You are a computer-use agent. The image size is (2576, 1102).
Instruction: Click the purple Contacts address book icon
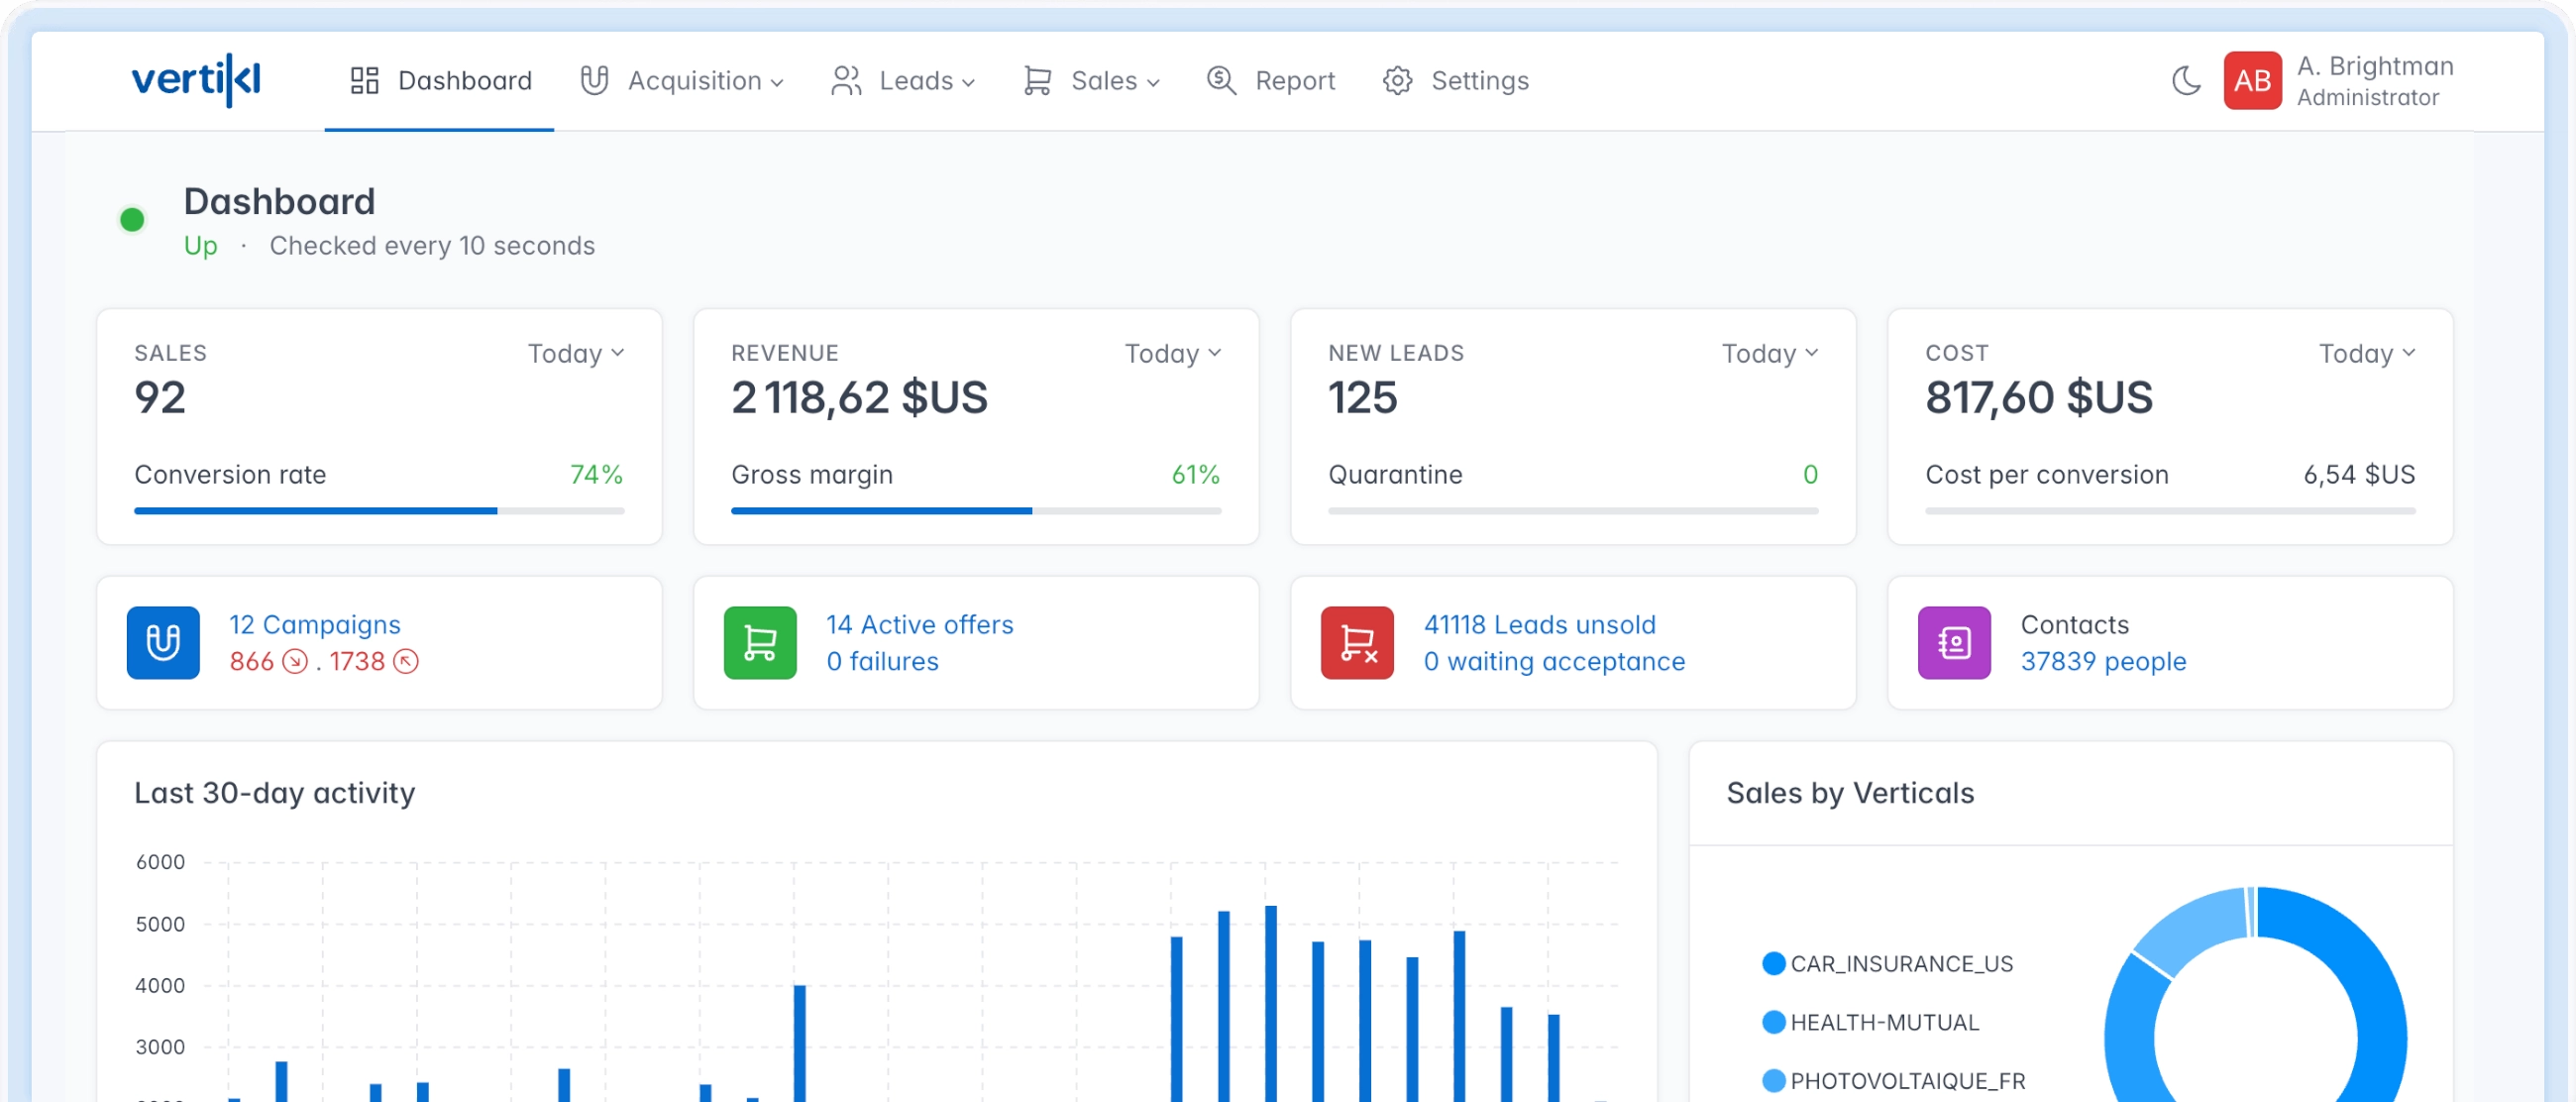pos(1954,642)
